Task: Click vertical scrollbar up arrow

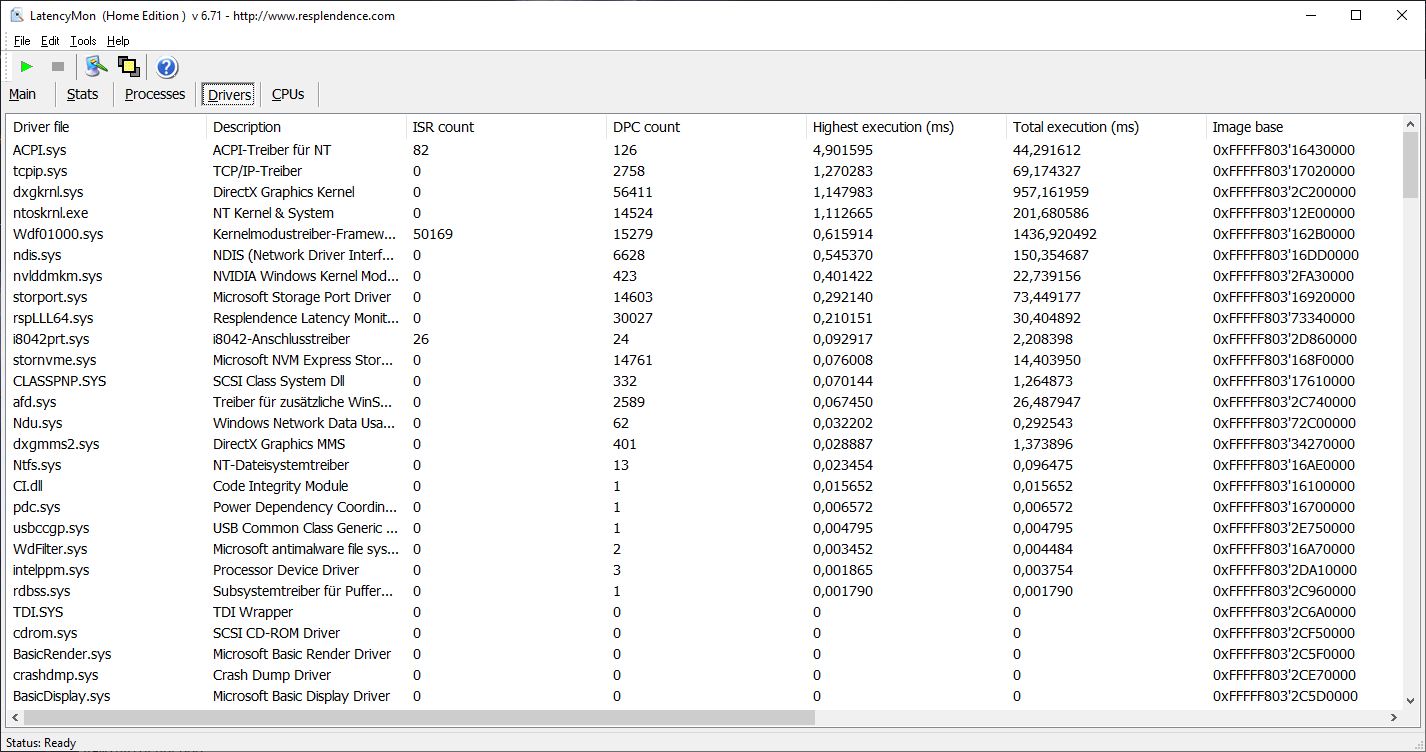Action: click(1410, 124)
